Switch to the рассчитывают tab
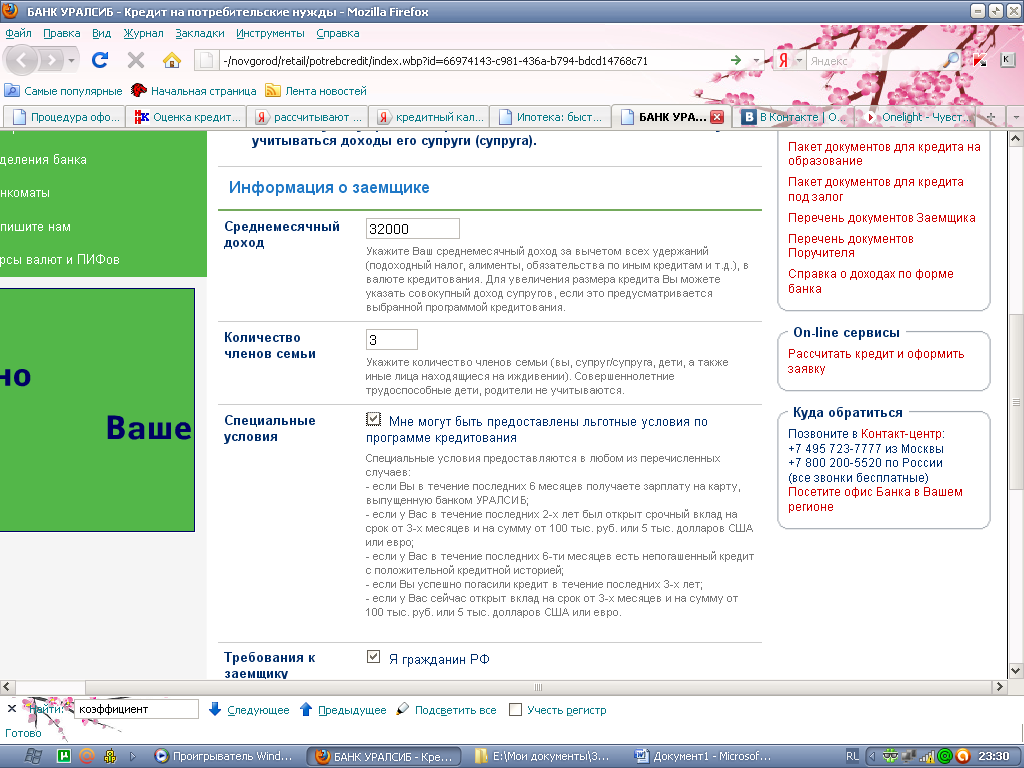 (308, 117)
